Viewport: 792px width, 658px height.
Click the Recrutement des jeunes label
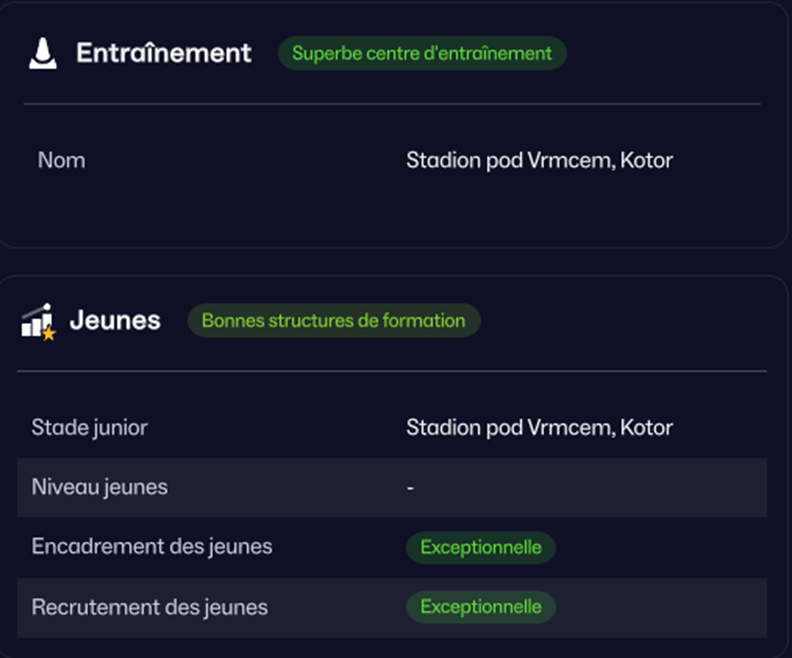click(150, 607)
